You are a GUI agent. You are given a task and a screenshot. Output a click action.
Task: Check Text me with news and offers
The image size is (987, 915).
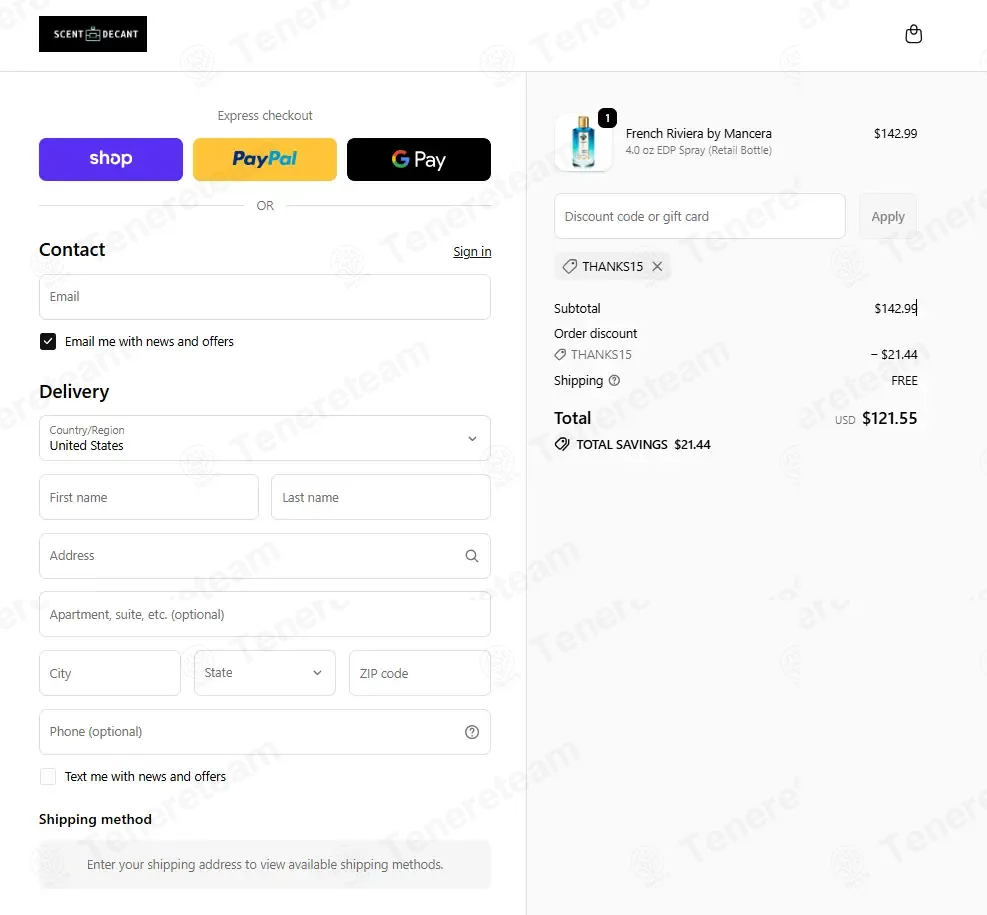point(48,776)
